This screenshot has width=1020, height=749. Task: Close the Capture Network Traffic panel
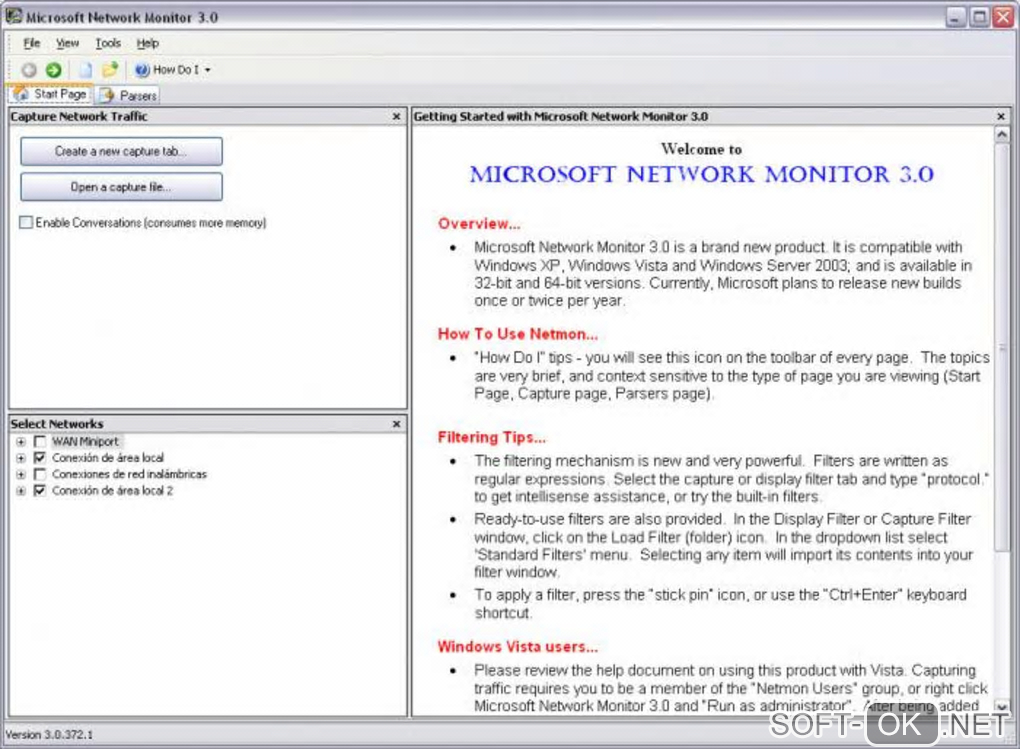tap(396, 116)
